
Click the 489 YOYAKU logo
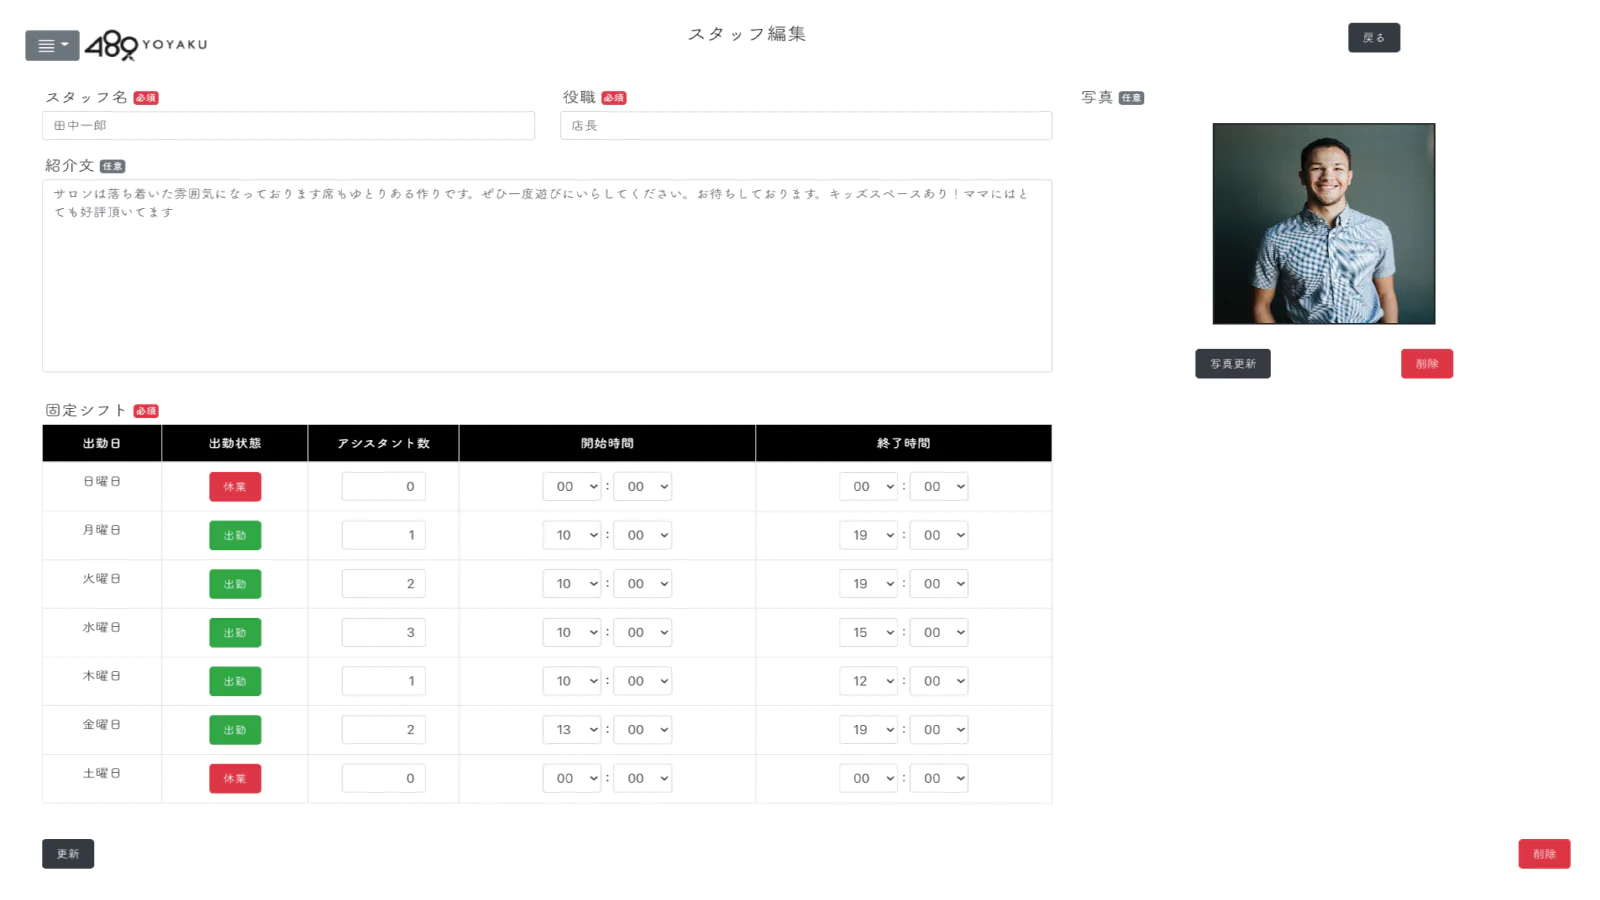(146, 45)
